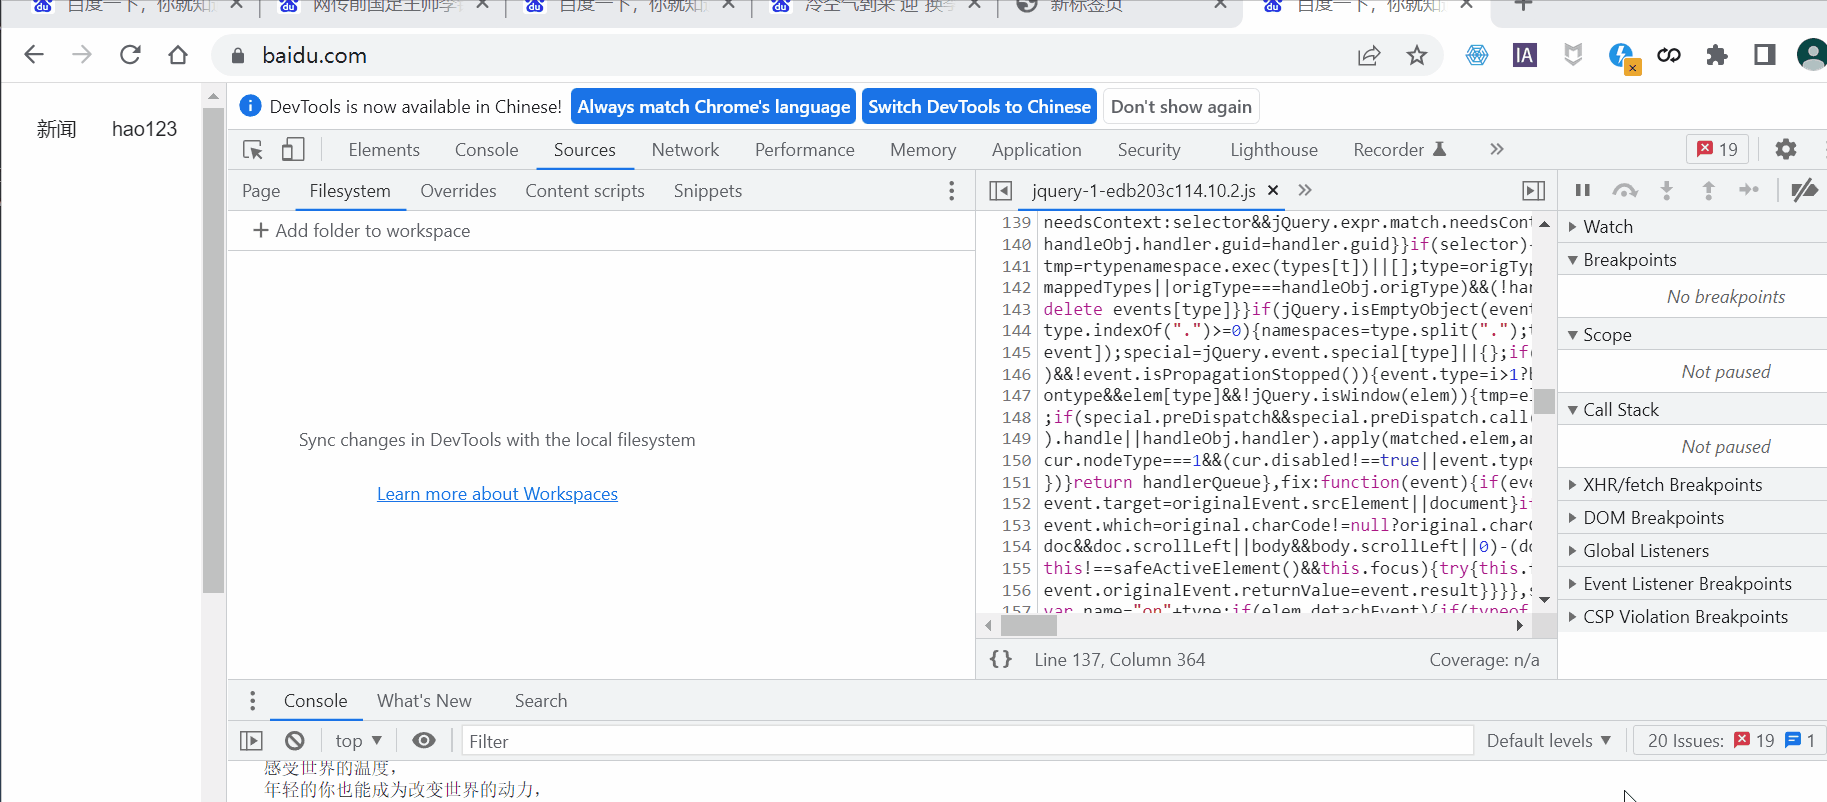Click the Step into icon
Image resolution: width=1827 pixels, height=802 pixels.
(x=1667, y=190)
